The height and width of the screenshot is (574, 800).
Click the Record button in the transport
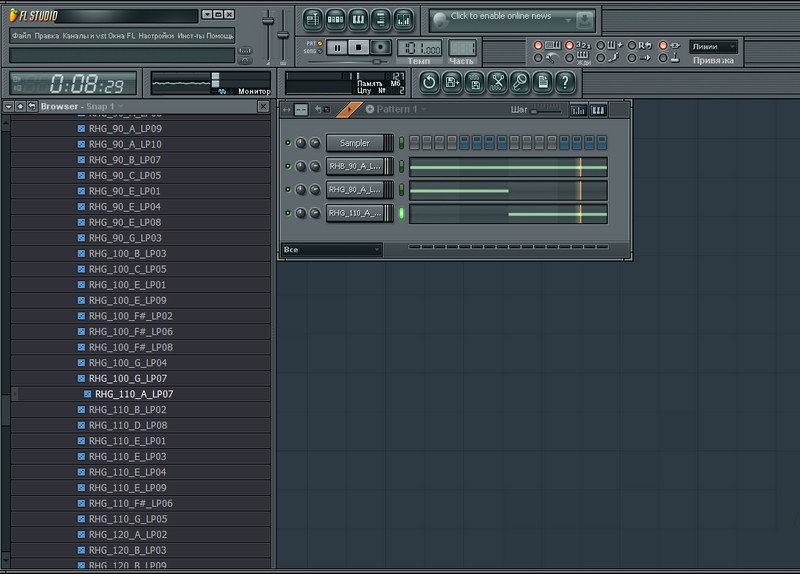pos(381,47)
